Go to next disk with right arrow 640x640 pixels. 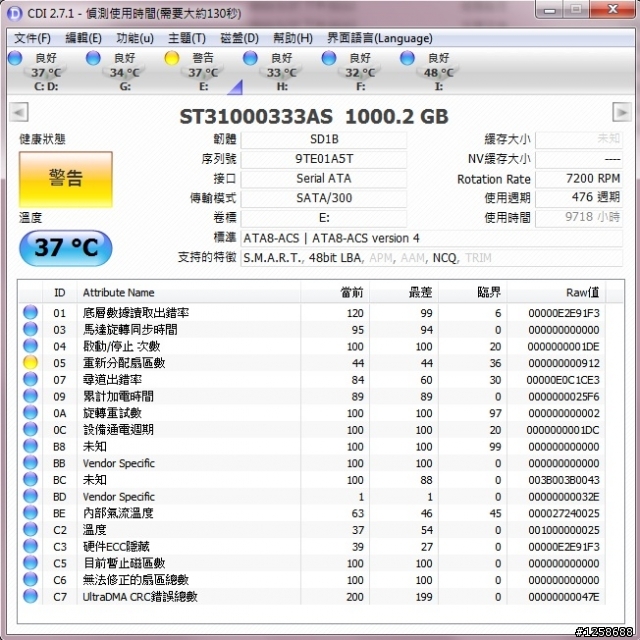tap(622, 111)
